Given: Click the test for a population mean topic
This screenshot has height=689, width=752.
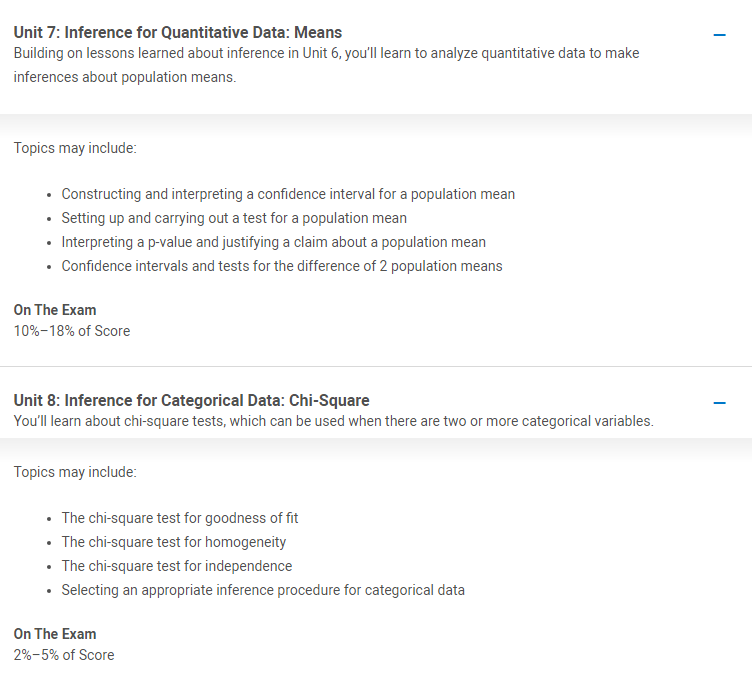Looking at the screenshot, I should pos(234,218).
